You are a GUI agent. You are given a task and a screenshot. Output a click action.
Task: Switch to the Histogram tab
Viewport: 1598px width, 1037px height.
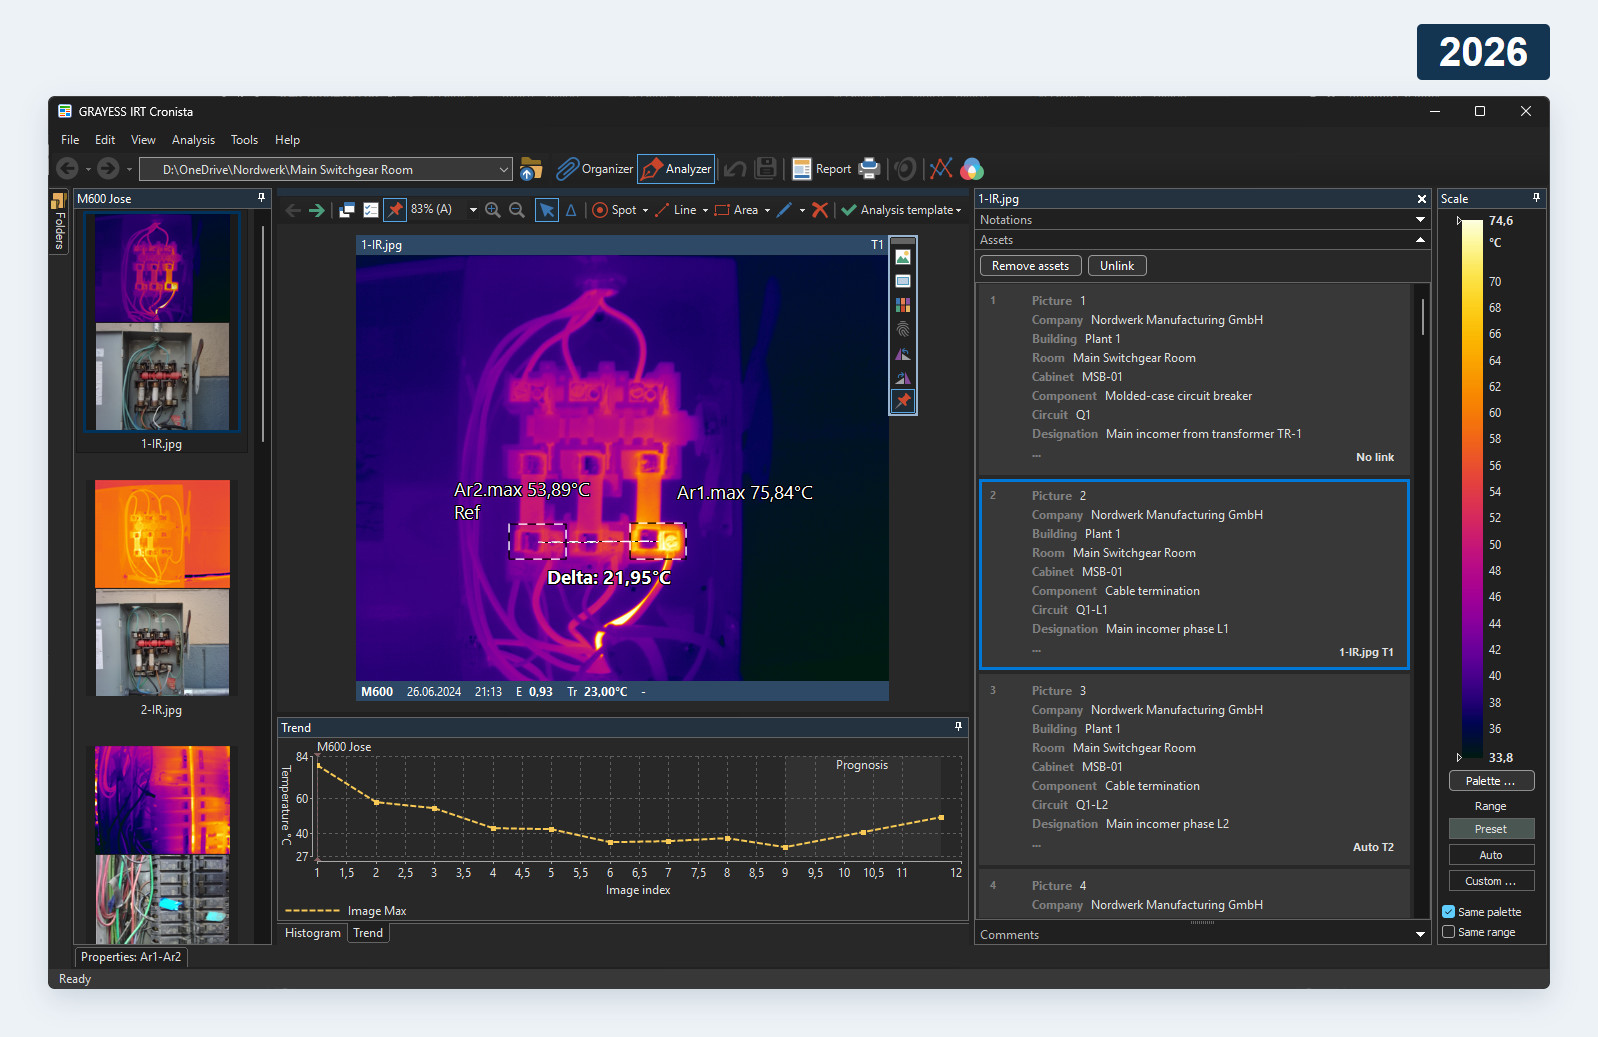click(313, 933)
